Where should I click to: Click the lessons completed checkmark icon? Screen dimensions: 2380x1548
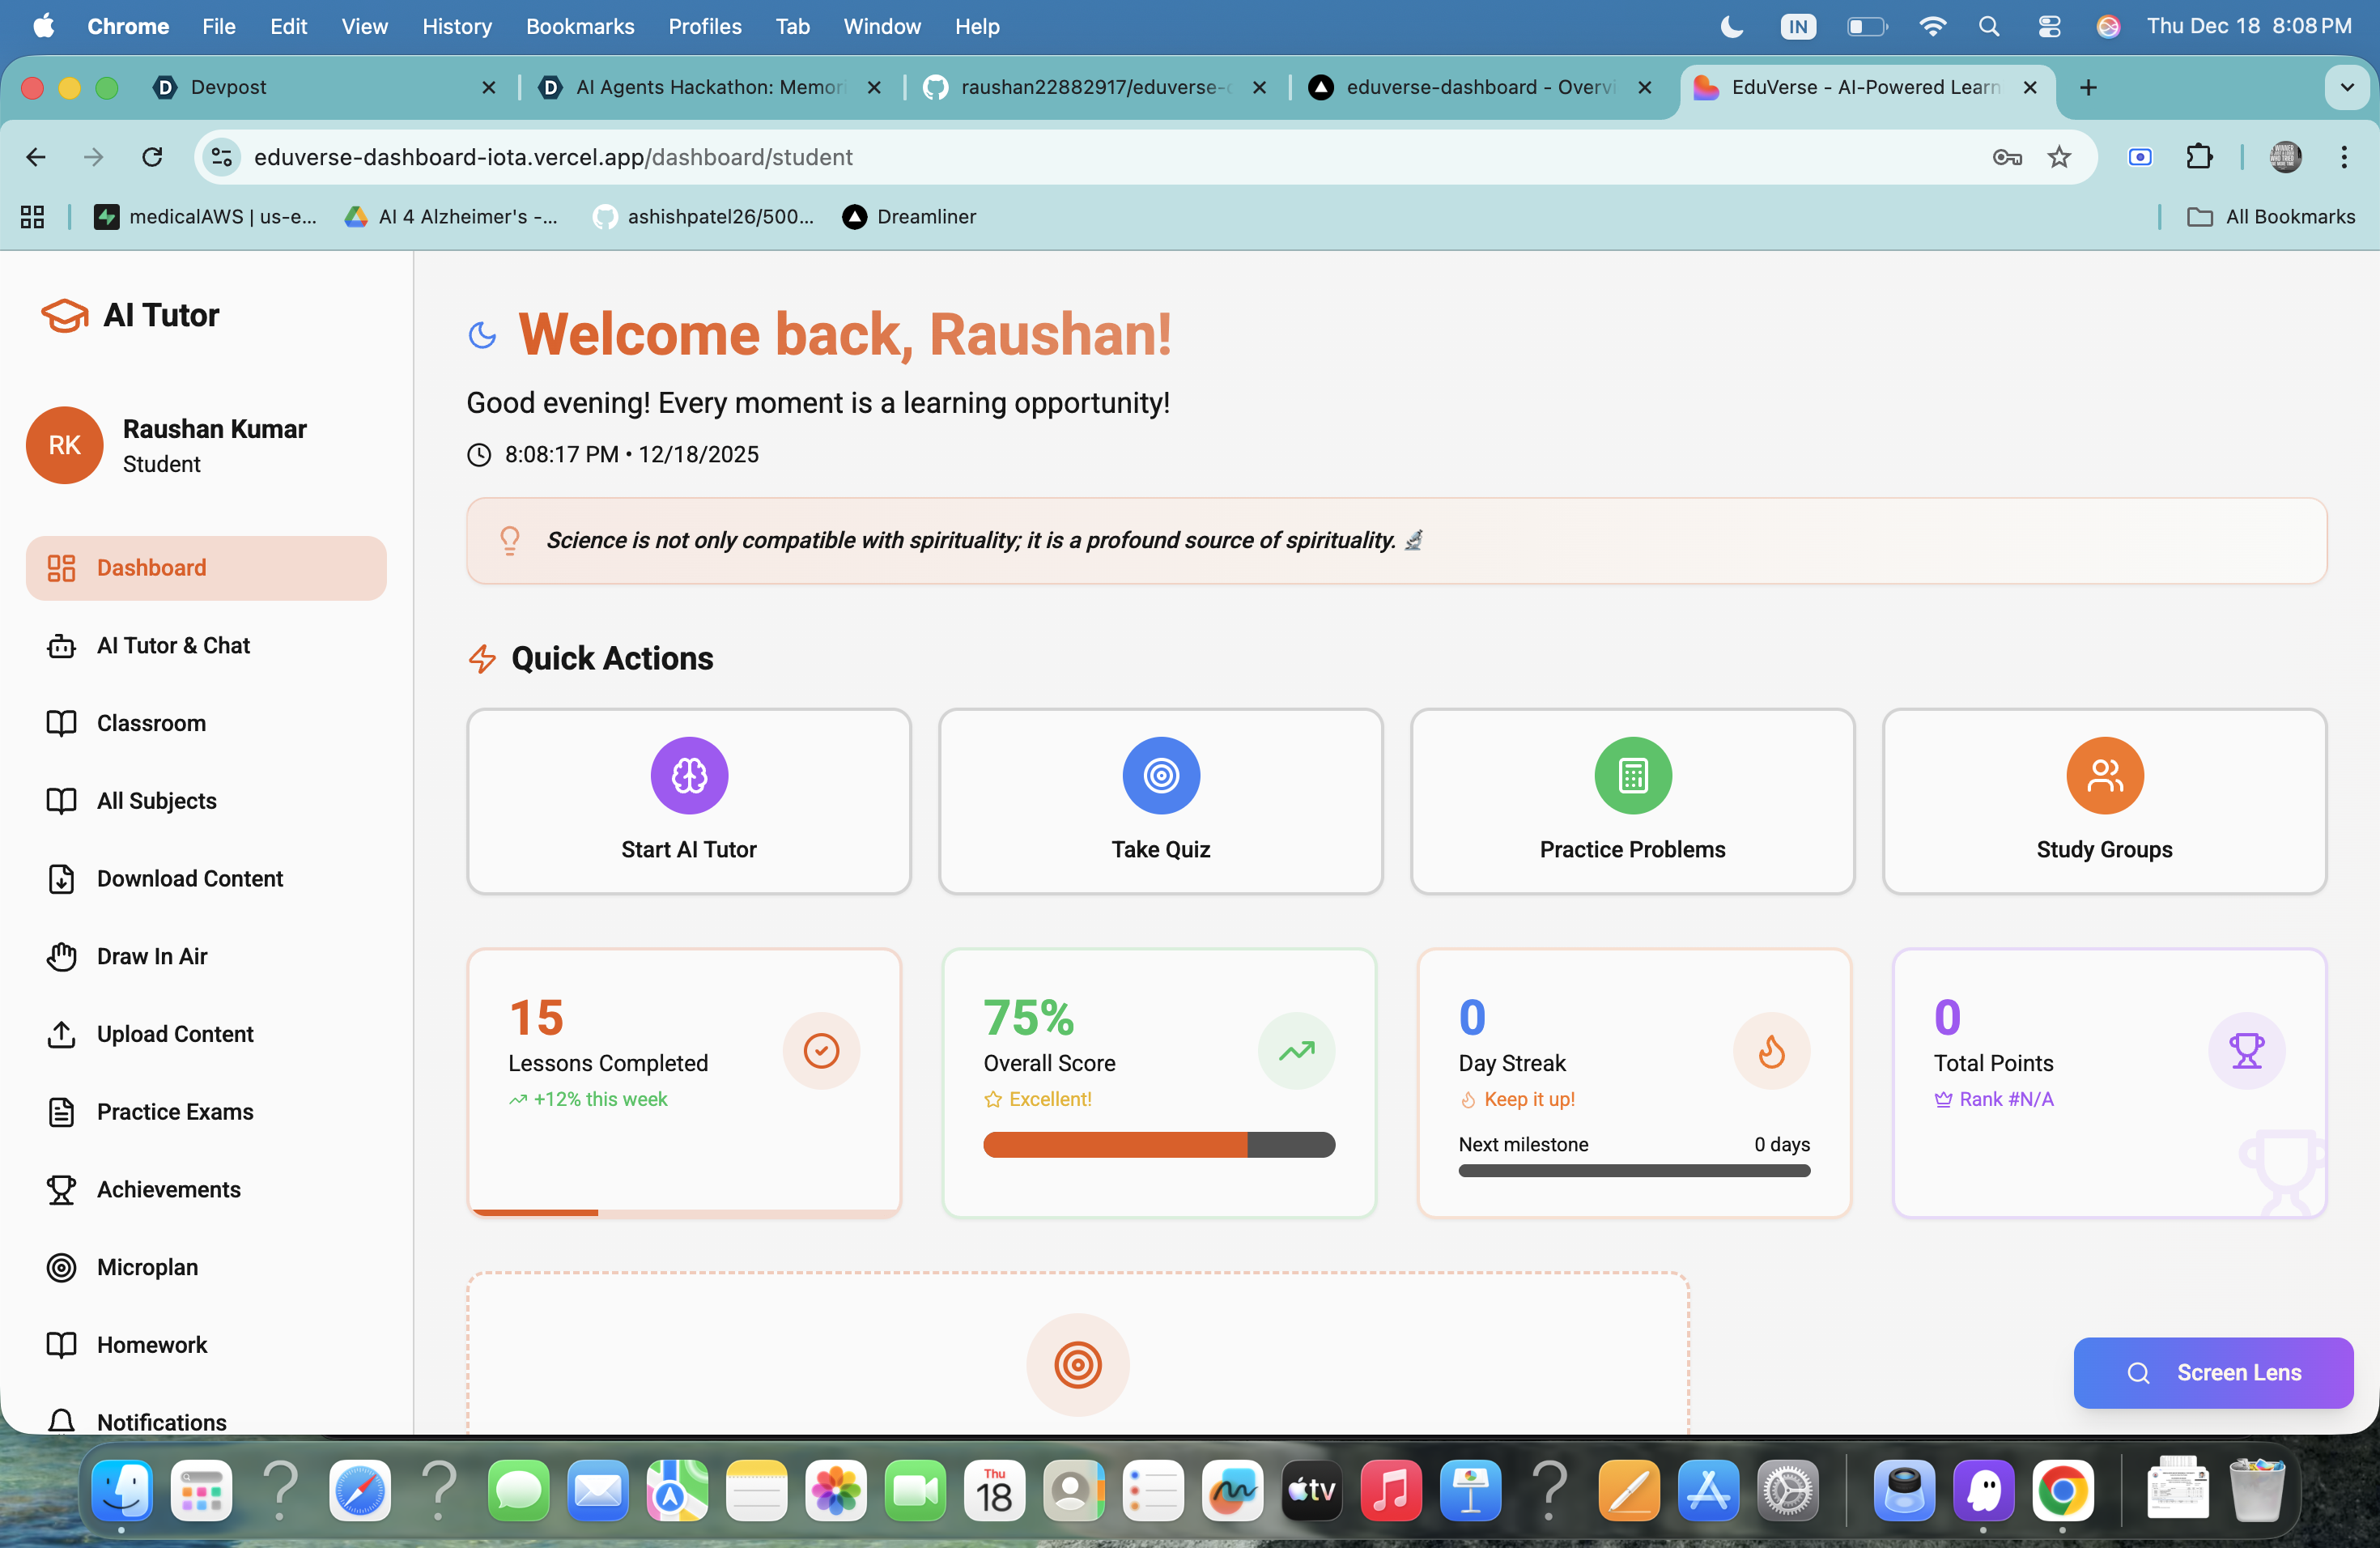(x=821, y=1050)
